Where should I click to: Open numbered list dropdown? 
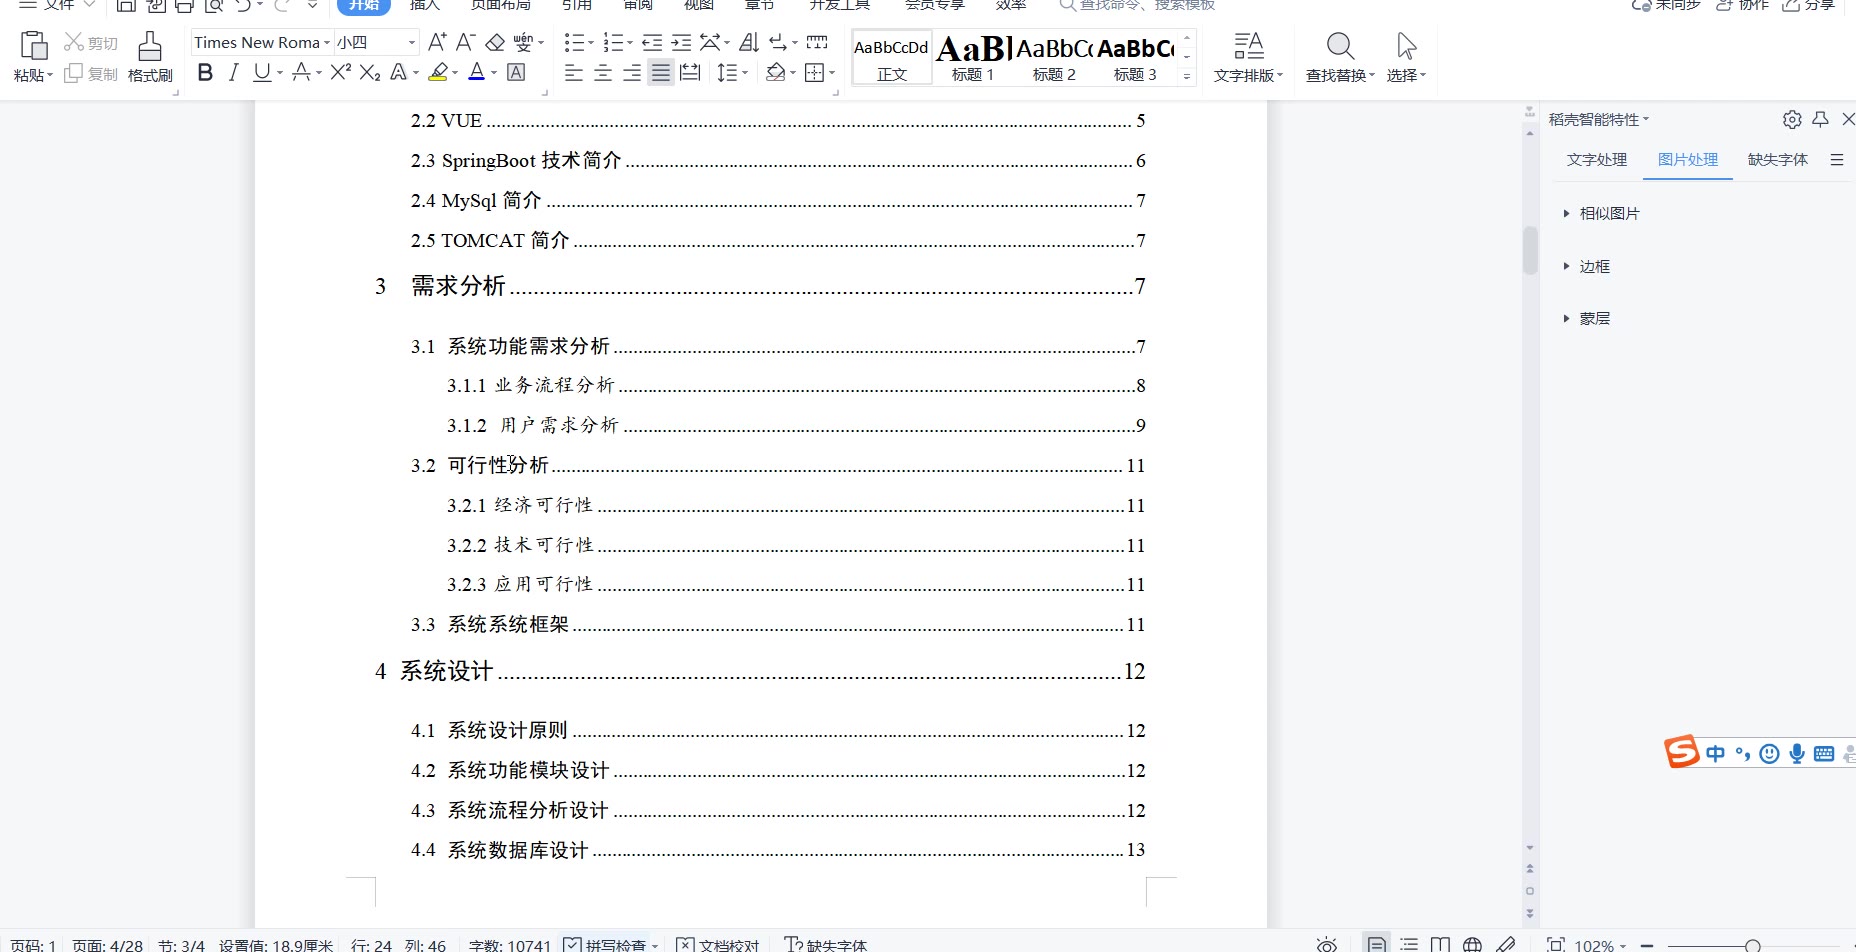629,43
